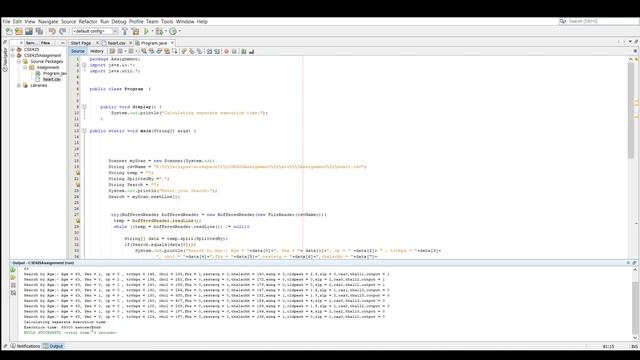Collapse the Source Packages node
Screen dimensions: 640x360
pos(19,61)
